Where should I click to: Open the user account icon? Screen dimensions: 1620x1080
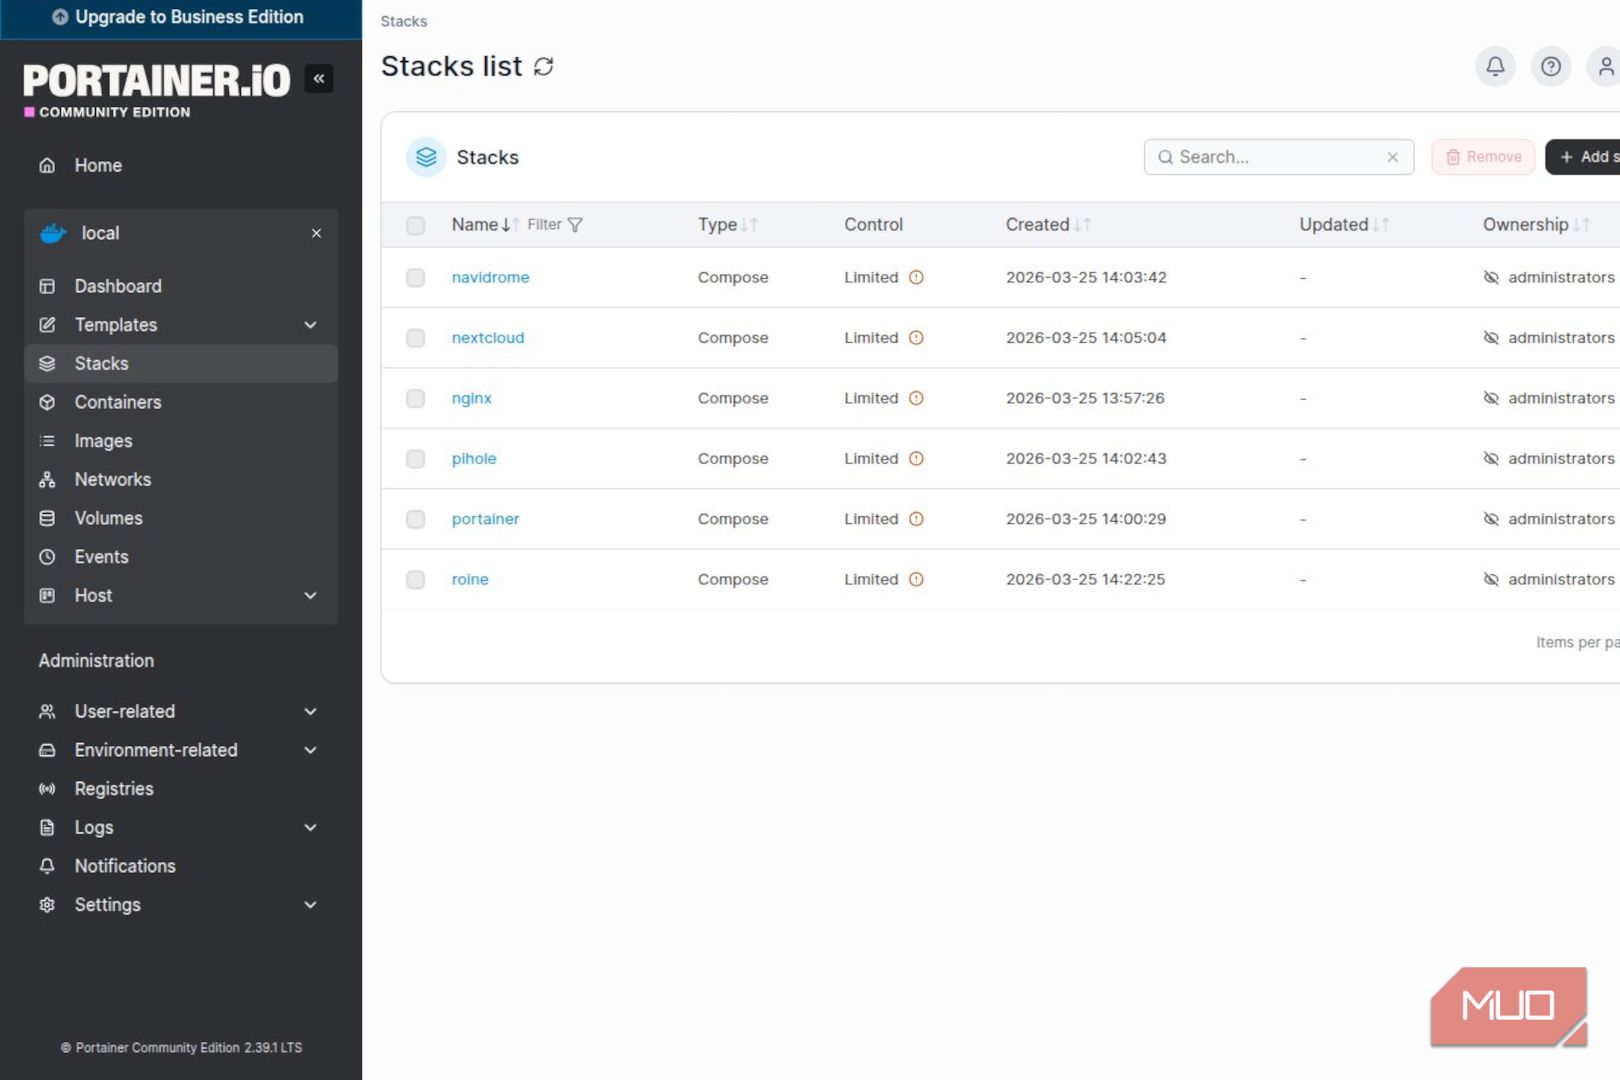coord(1606,67)
